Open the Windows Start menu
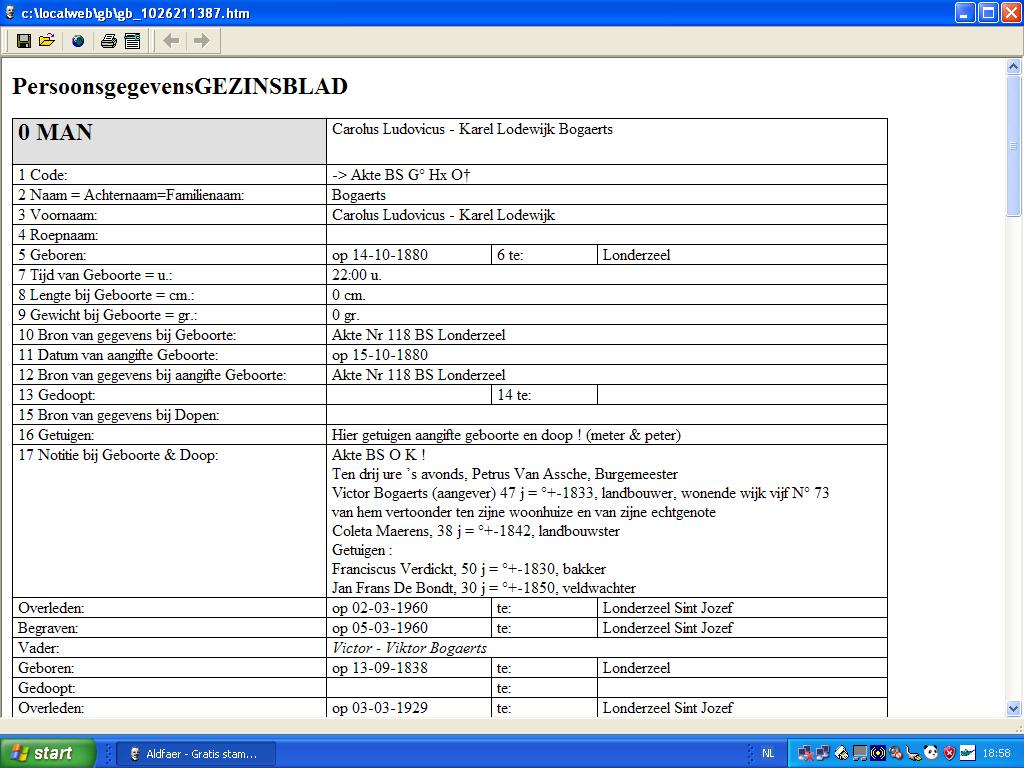 [x=47, y=754]
